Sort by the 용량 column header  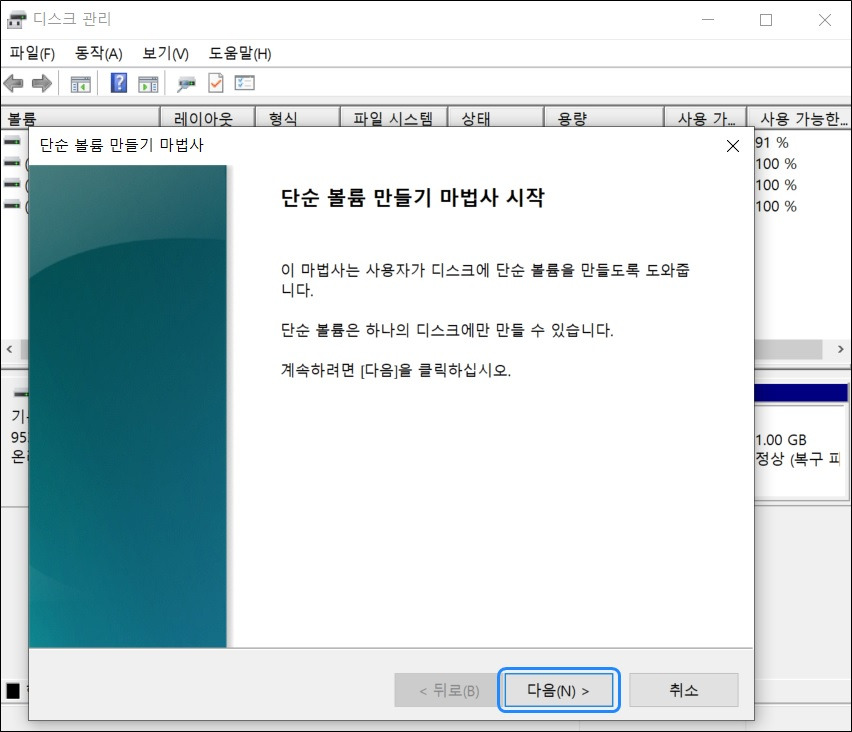[x=604, y=117]
